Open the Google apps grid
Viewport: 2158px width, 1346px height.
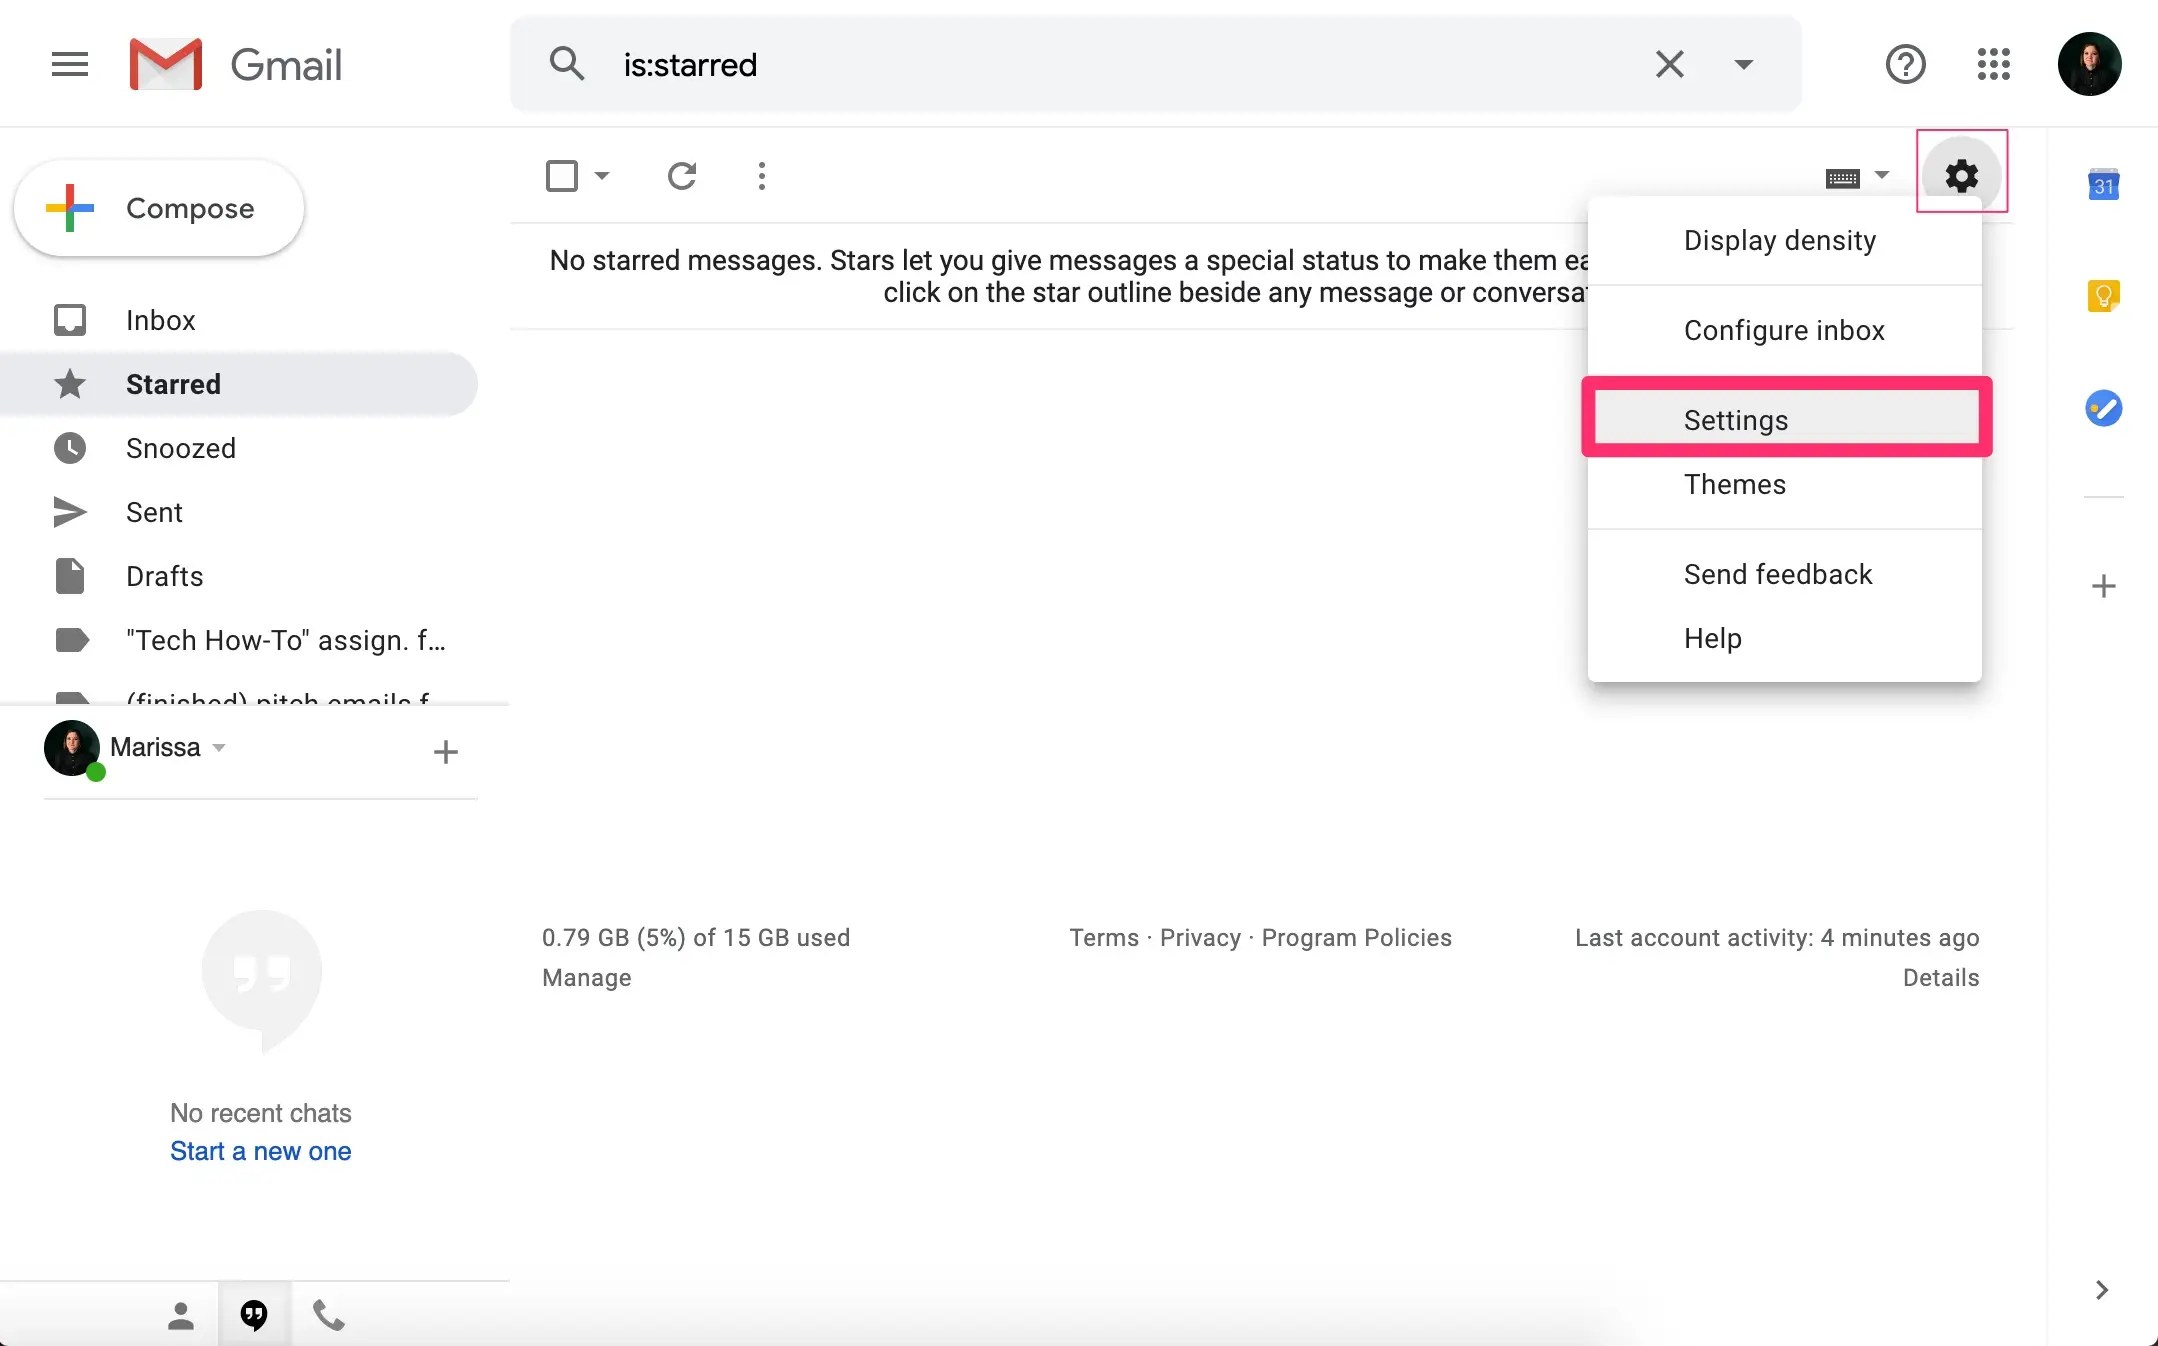pyautogui.click(x=1993, y=65)
